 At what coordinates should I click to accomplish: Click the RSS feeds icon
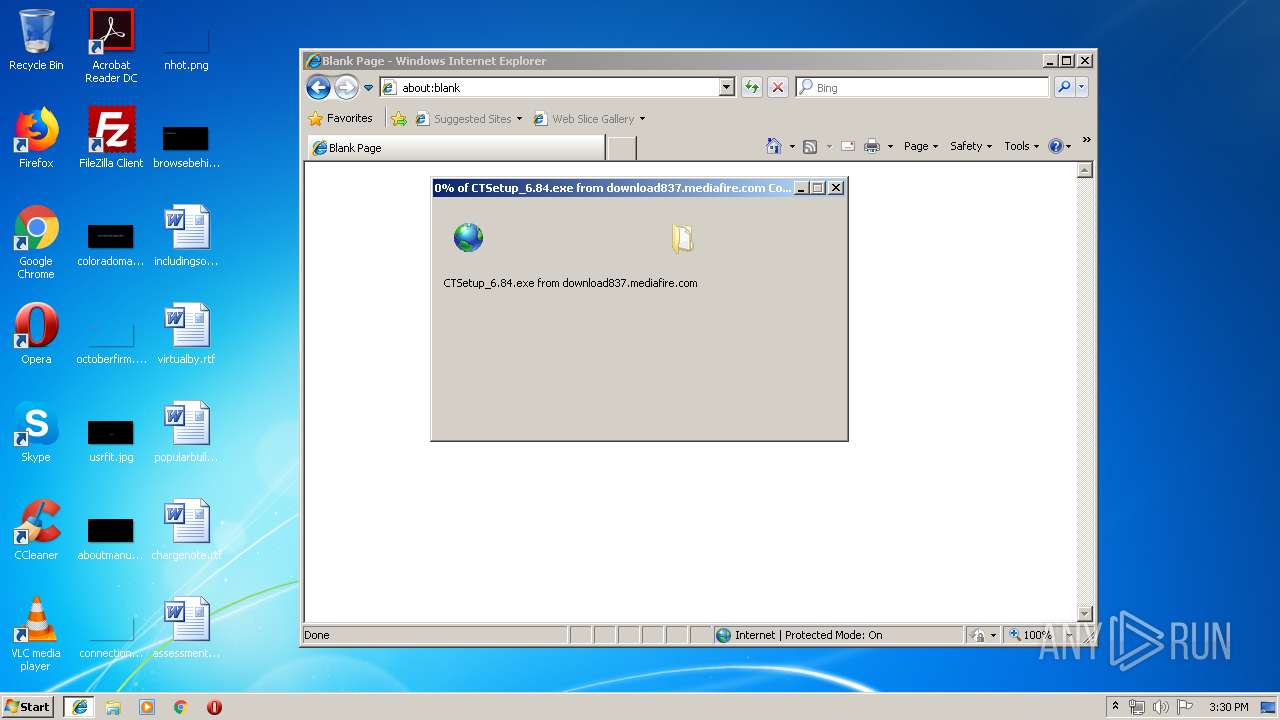point(810,146)
